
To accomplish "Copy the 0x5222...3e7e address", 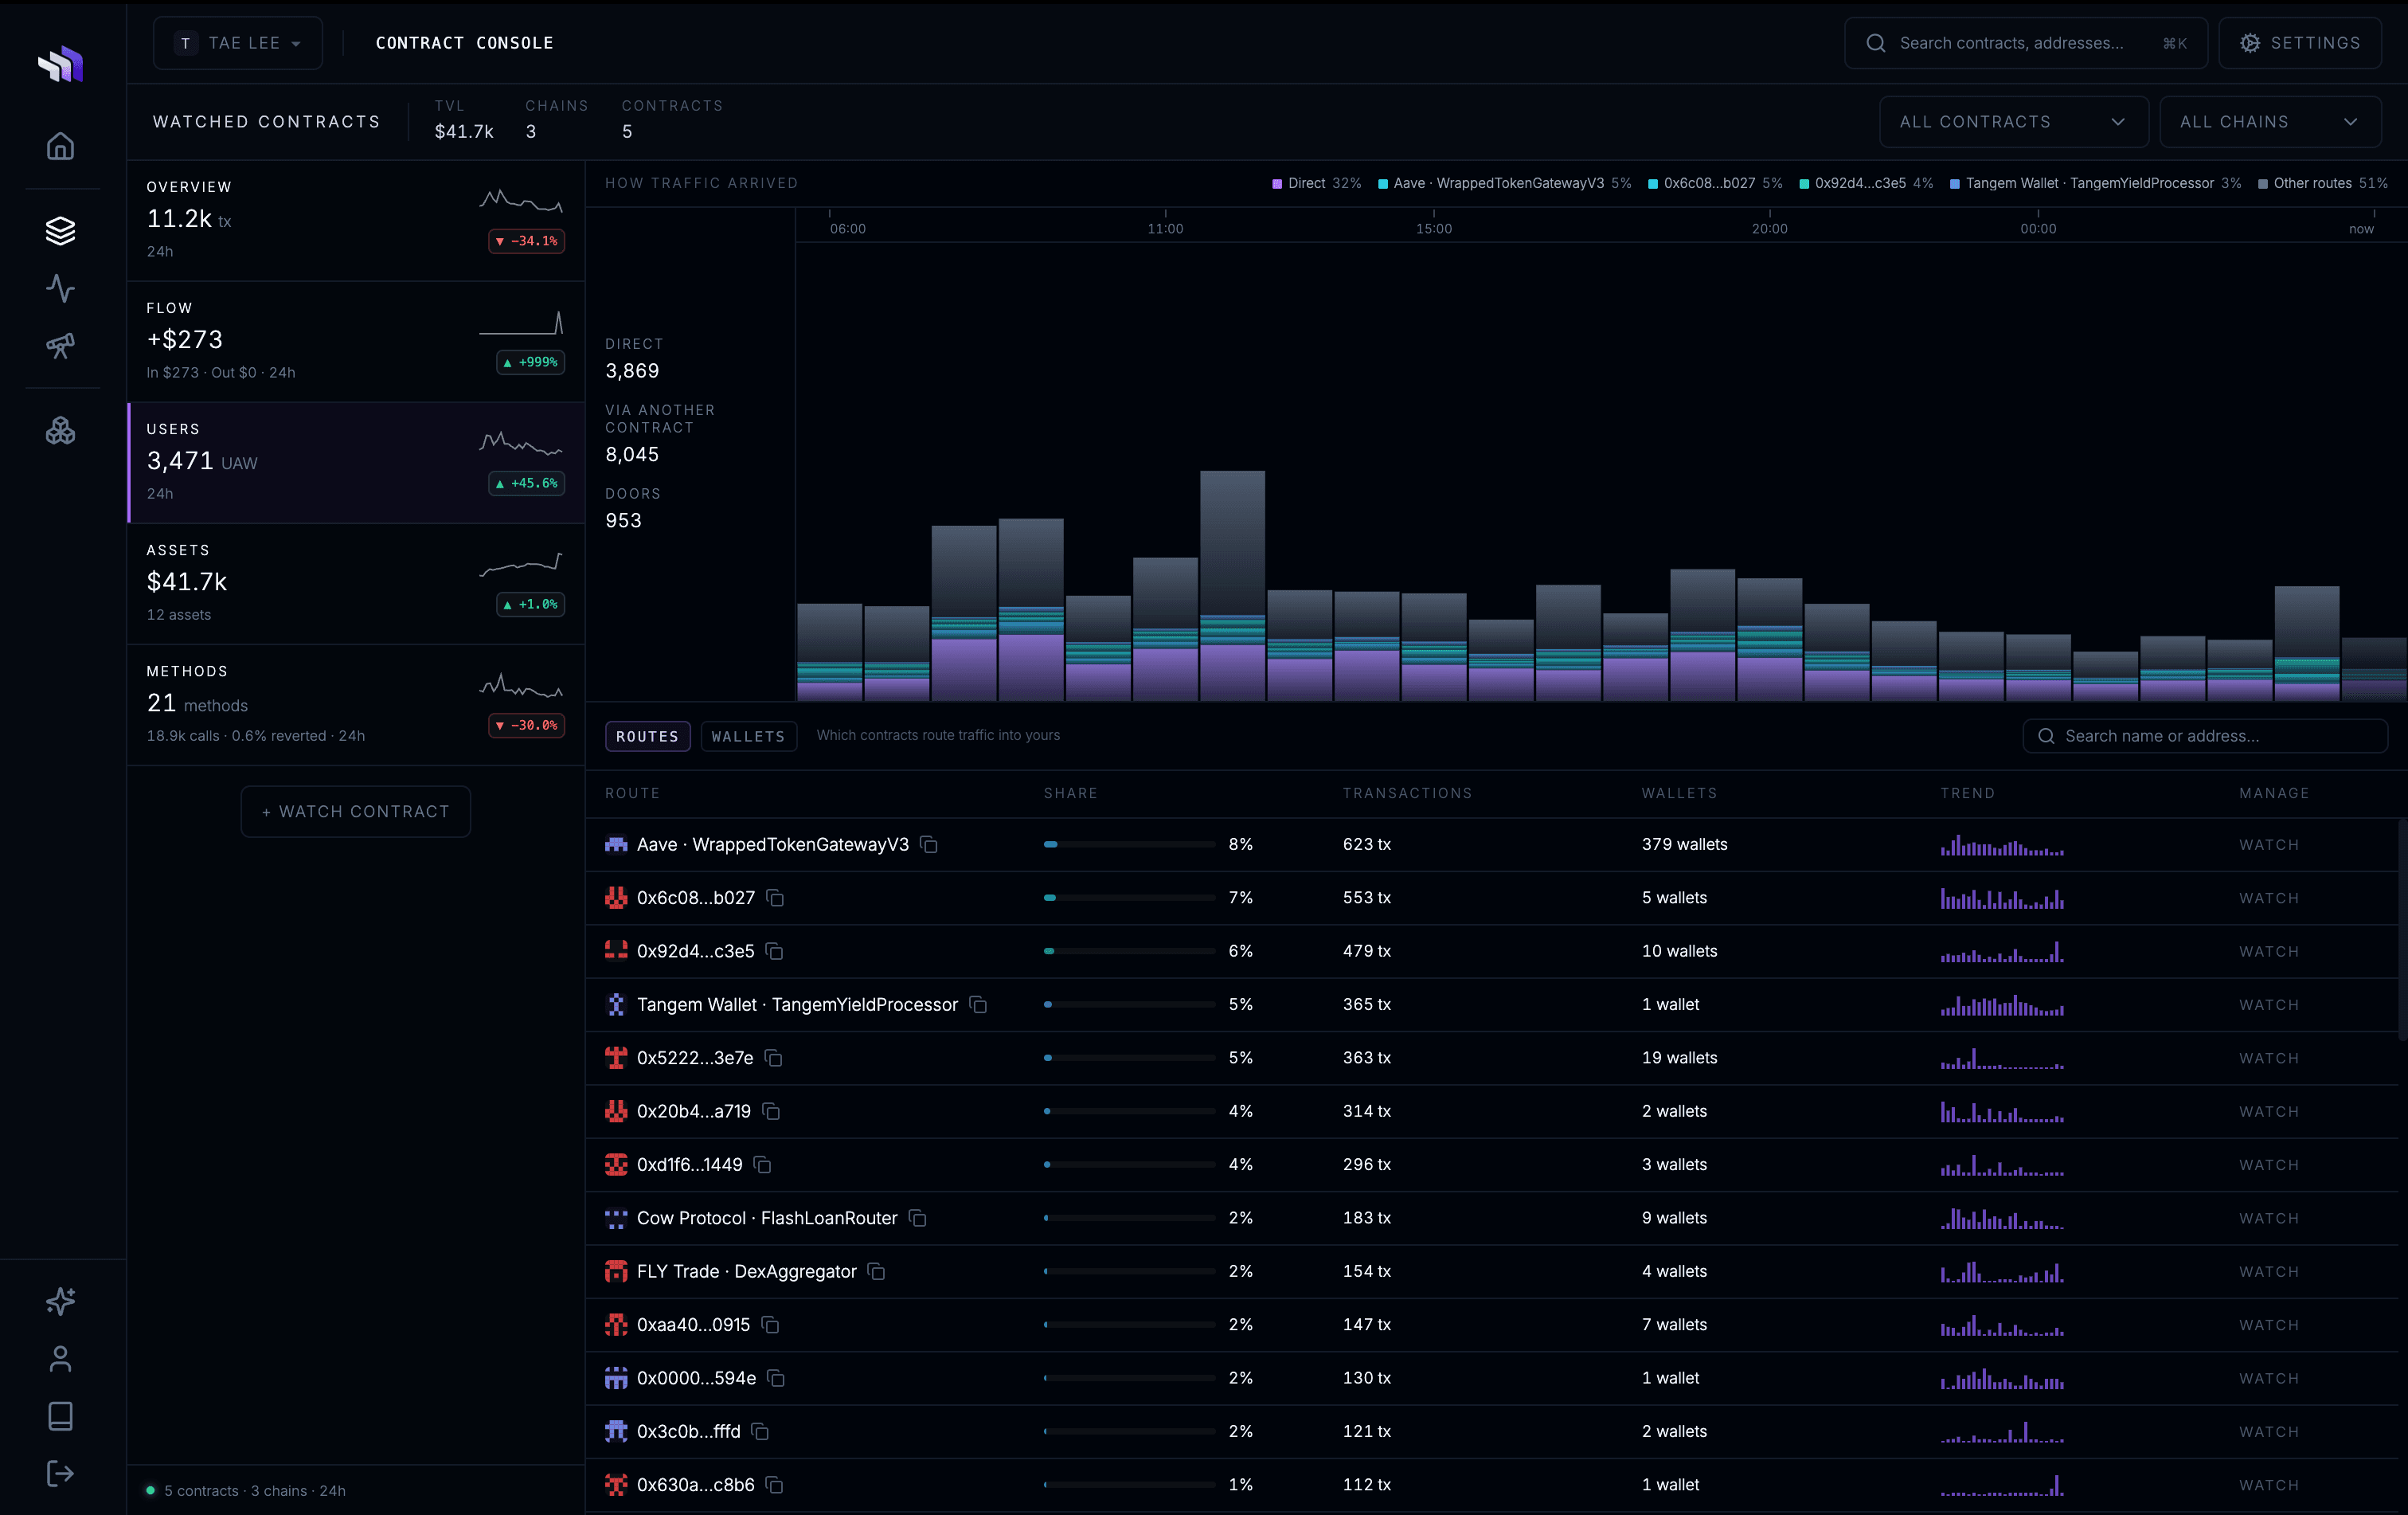I will tap(773, 1058).
